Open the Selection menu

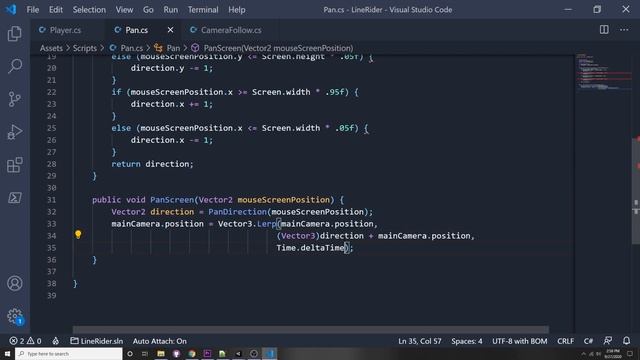(89, 9)
